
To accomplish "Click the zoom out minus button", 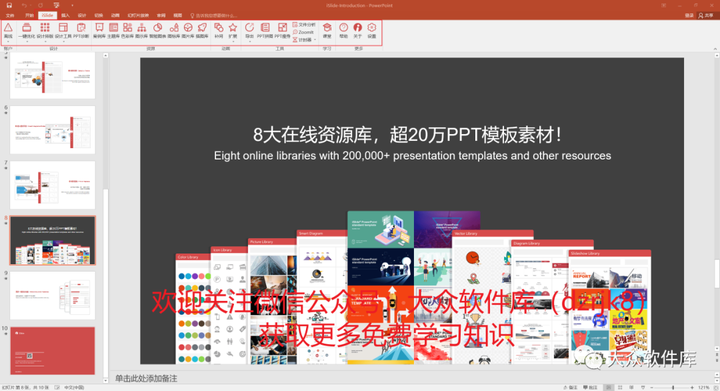I will pyautogui.click(x=652, y=388).
